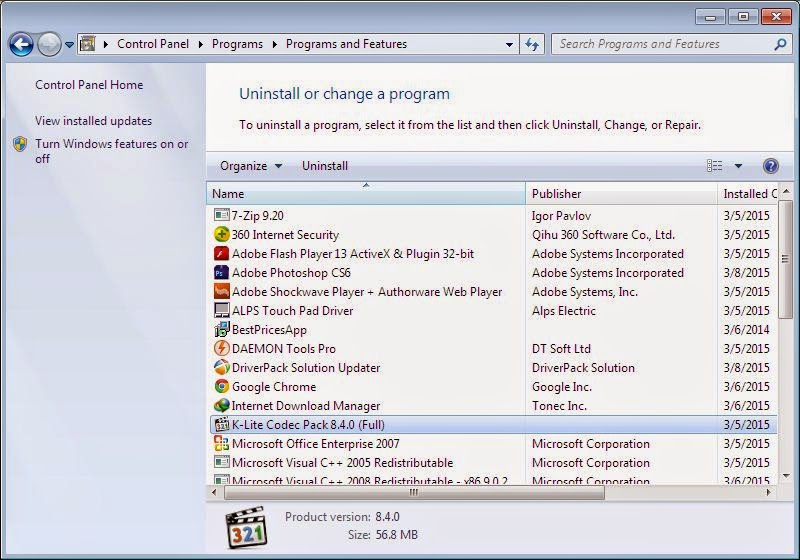800x560 pixels.
Task: Click the large 321 icon in details pane
Action: click(246, 528)
